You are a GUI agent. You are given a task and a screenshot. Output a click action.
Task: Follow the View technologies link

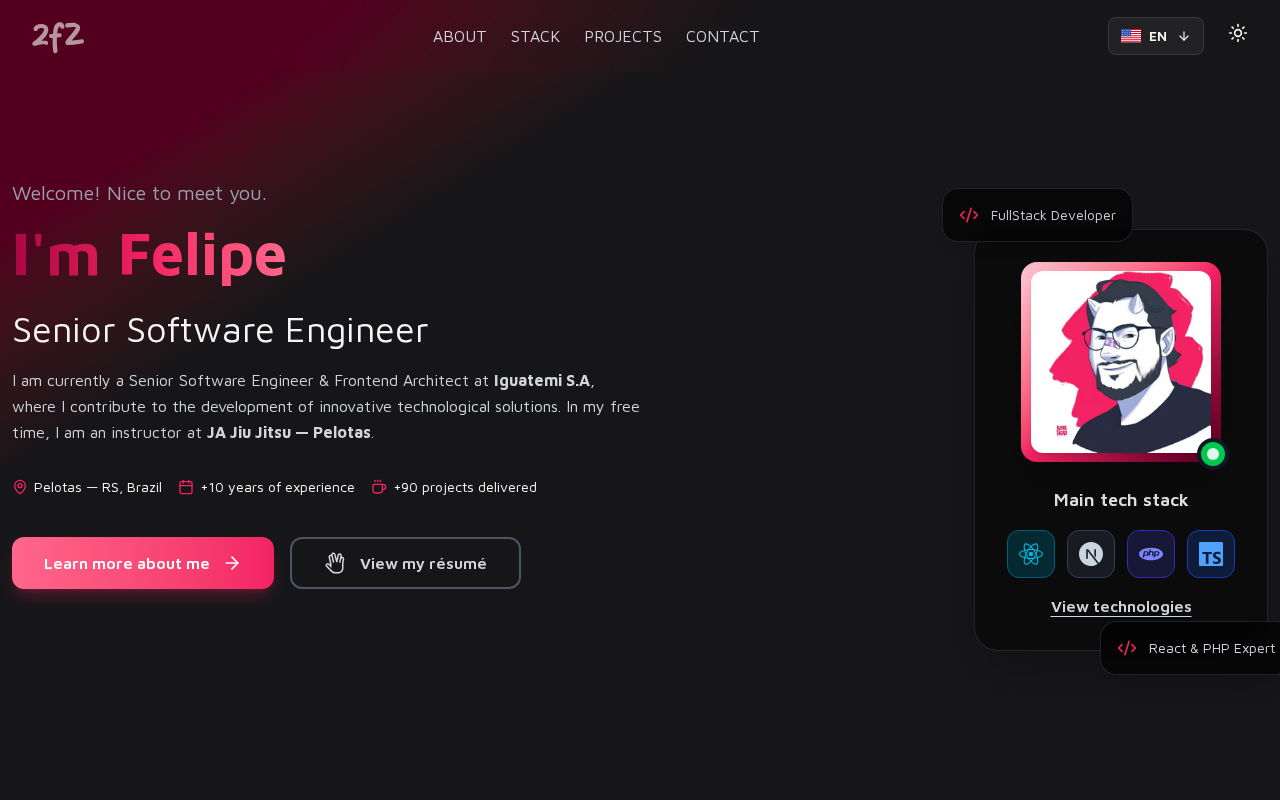pos(1121,607)
